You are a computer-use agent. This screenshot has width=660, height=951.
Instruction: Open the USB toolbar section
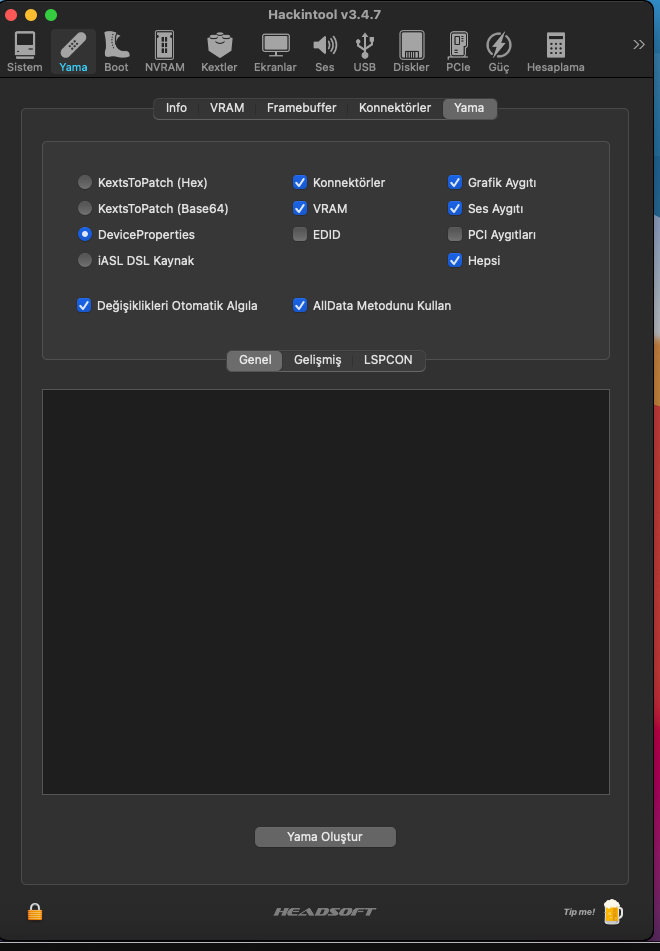(365, 51)
